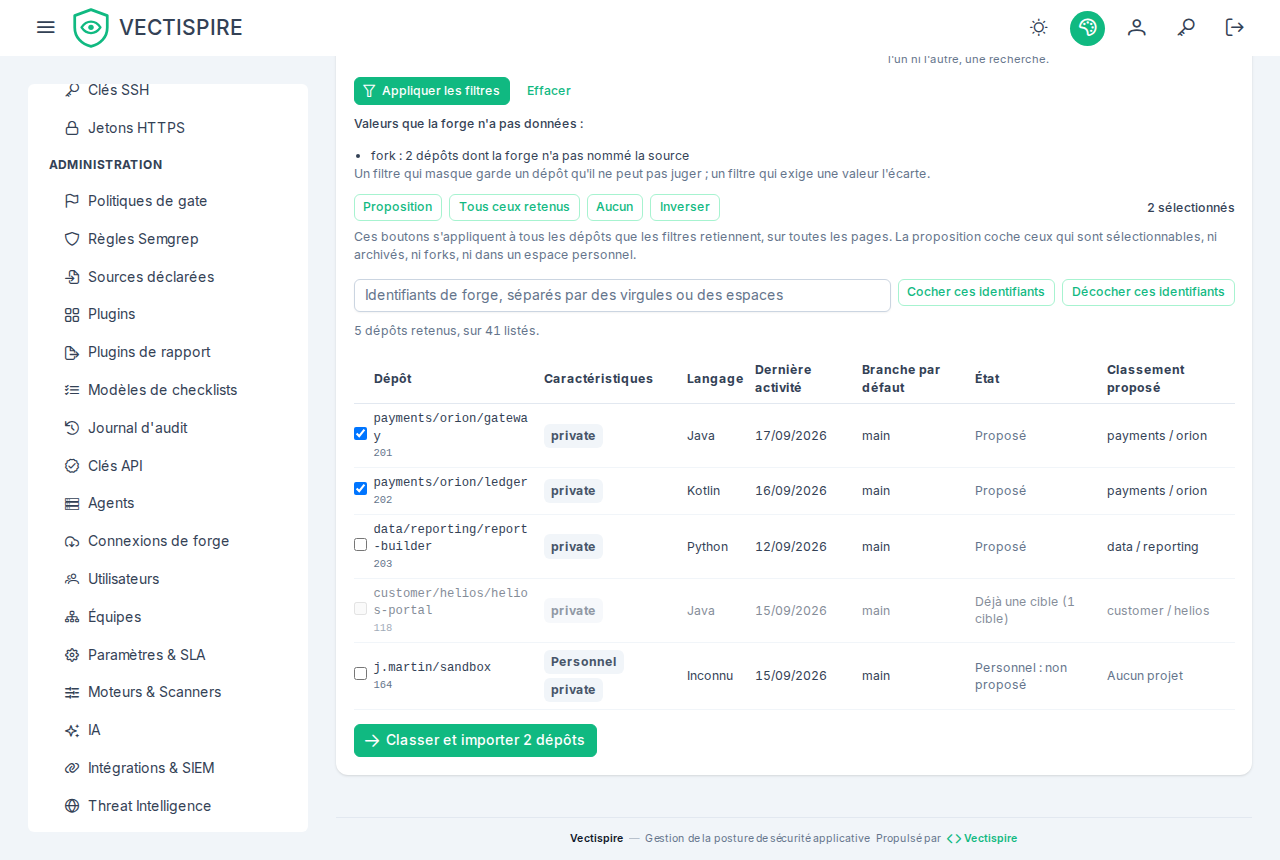Click Appliquer les filtres button
This screenshot has height=860, width=1280.
[x=432, y=91]
